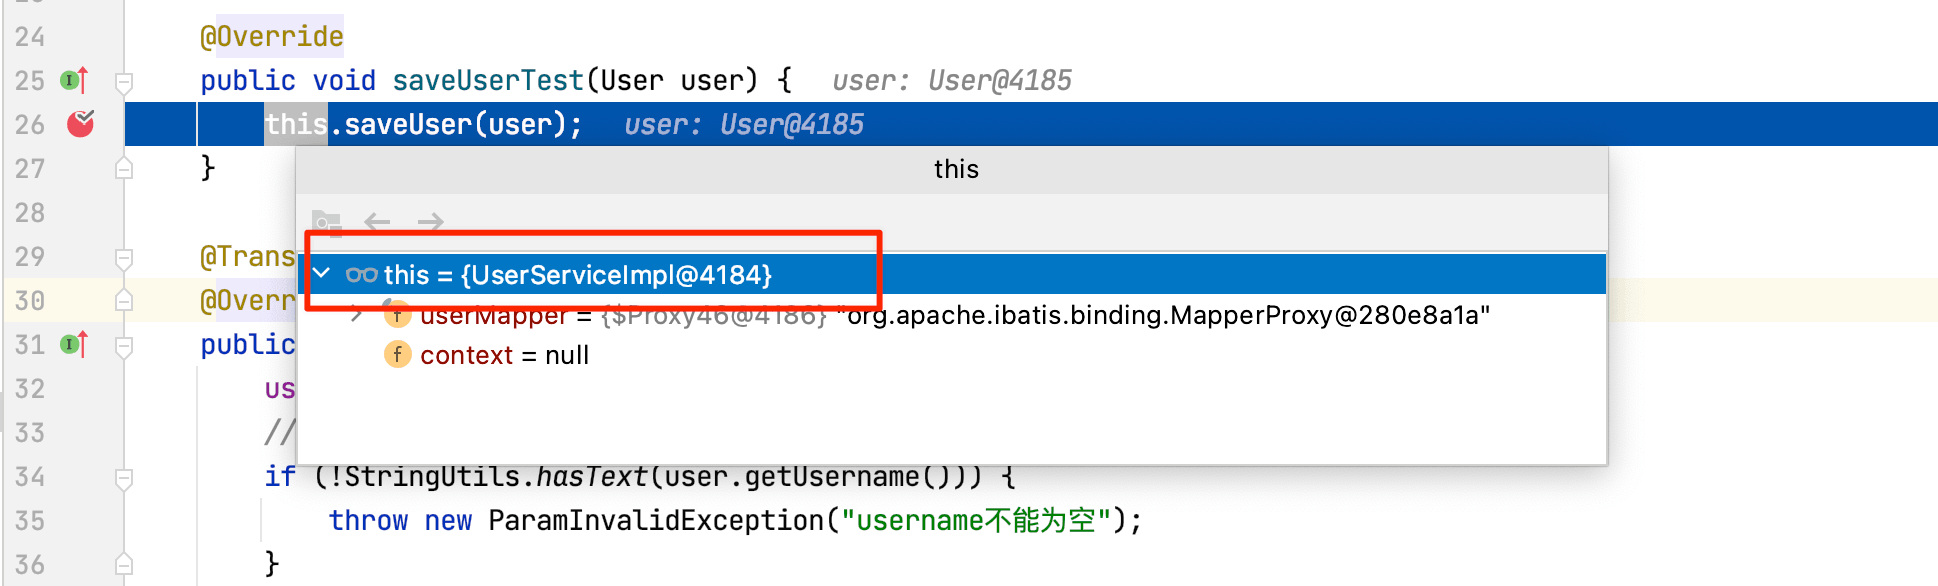Click the back arrow in the popup toolbar

[x=377, y=222]
